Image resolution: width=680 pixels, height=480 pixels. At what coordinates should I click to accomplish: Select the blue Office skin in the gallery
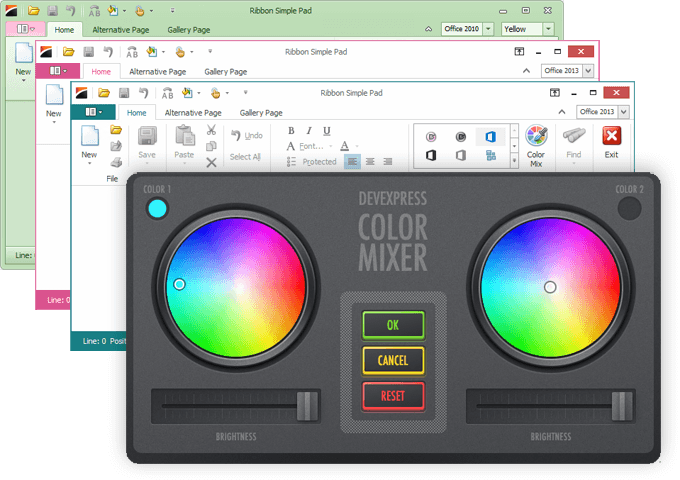pos(491,136)
